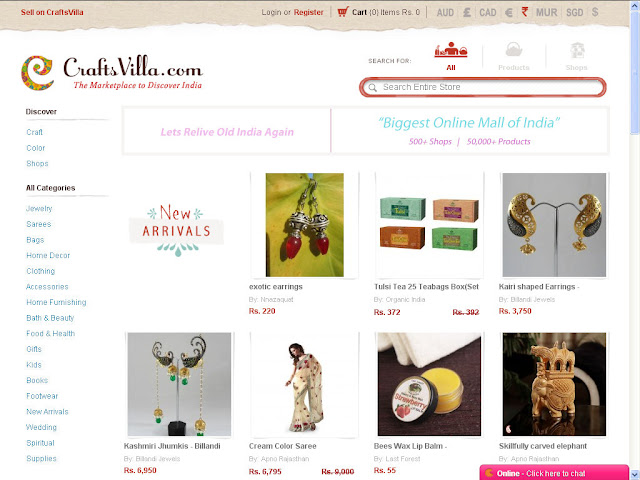This screenshot has width=640, height=480.
Task: Click the CraftsVilla spiral logo
Action: 38,73
